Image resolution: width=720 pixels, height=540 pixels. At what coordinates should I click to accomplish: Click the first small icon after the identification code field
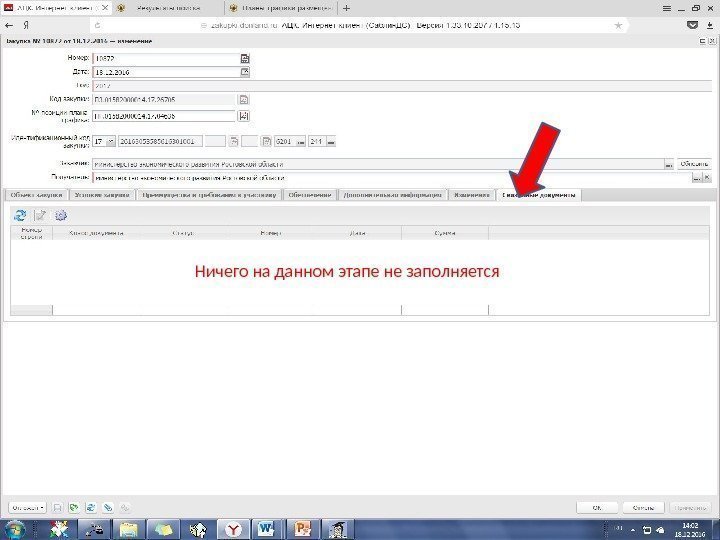[234, 141]
